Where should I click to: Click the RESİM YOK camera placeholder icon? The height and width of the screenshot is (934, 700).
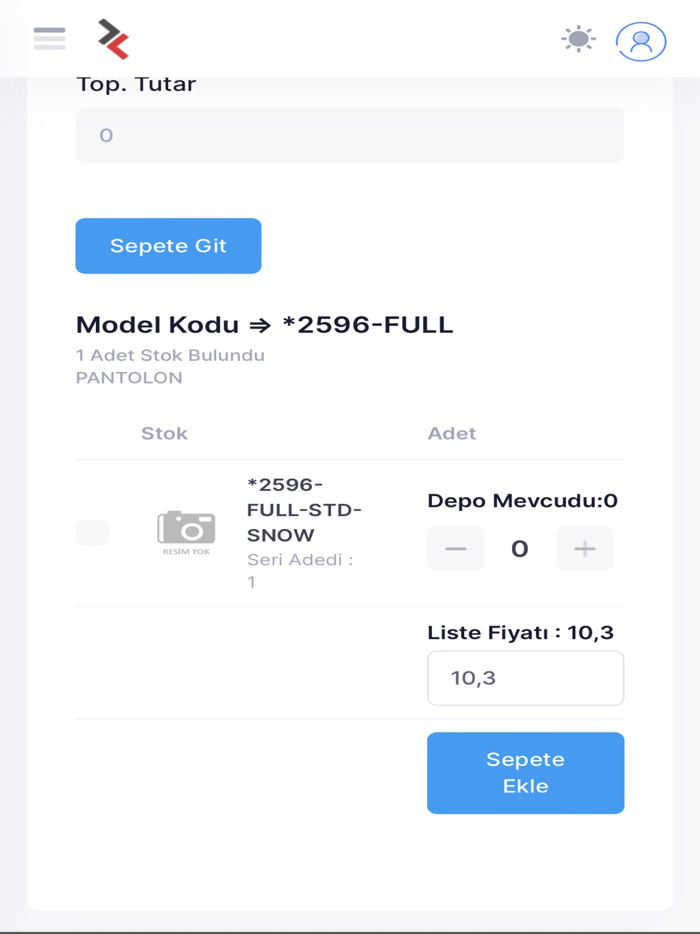185,531
